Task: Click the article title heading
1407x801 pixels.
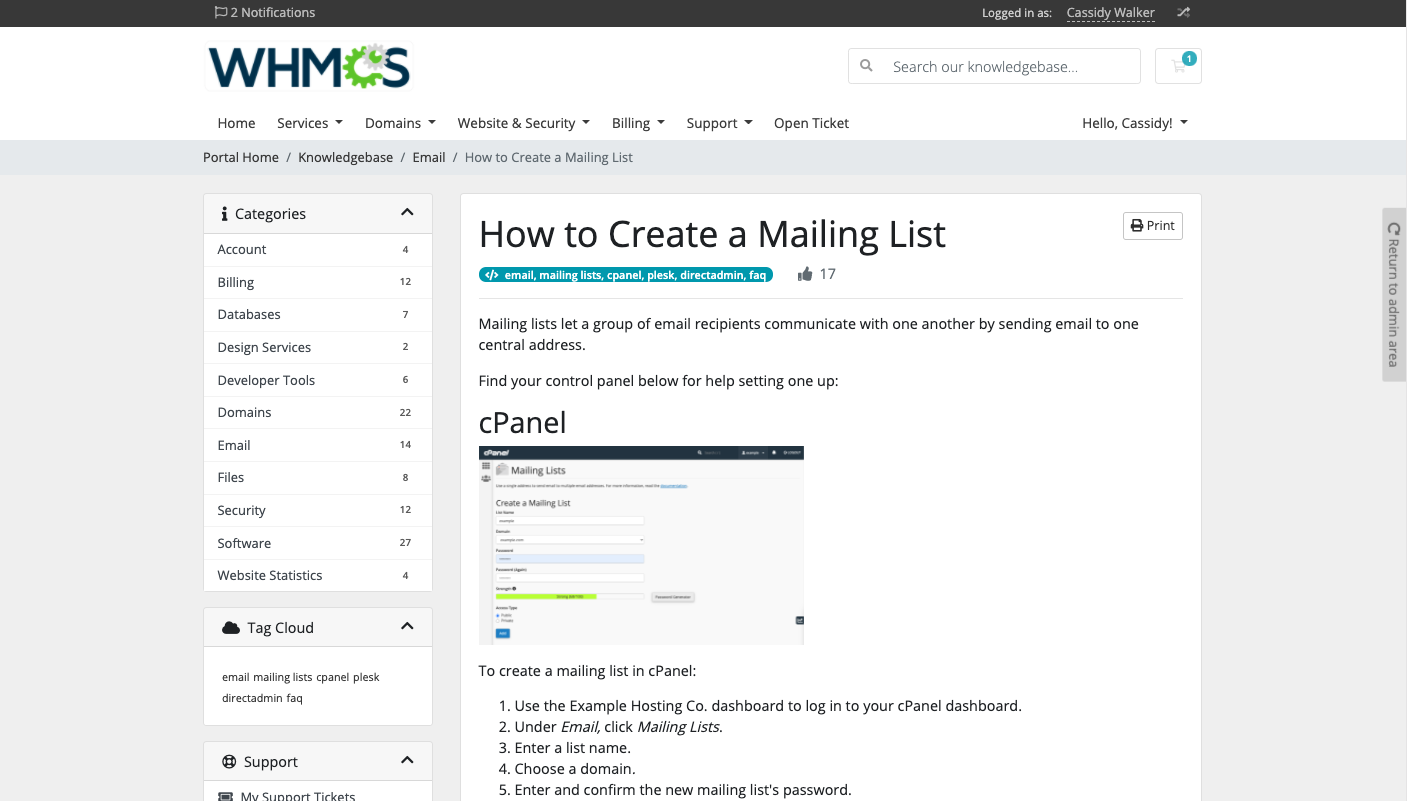Action: point(712,234)
